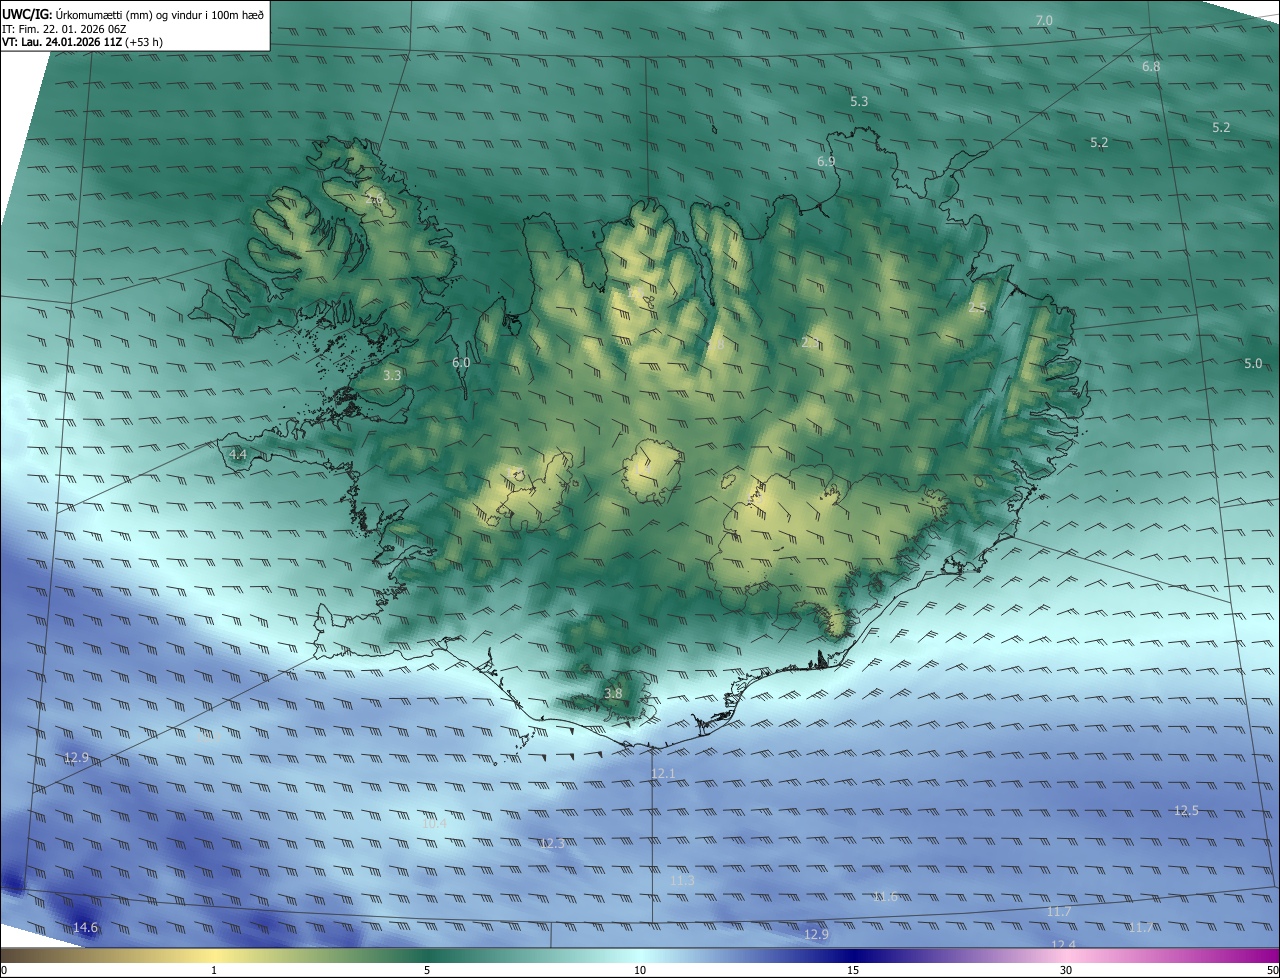
Task: Click the precipitation value 3.3 on the map
Action: pos(392,376)
